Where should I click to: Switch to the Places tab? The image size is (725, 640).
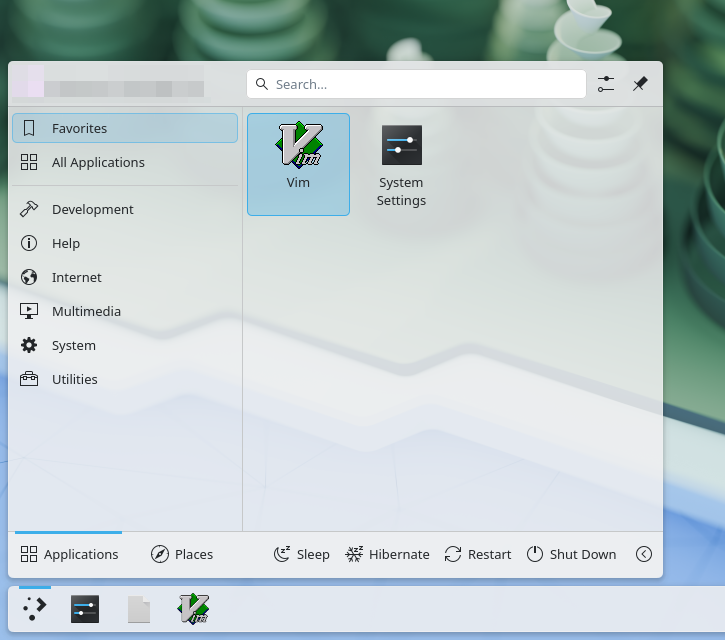(182, 554)
